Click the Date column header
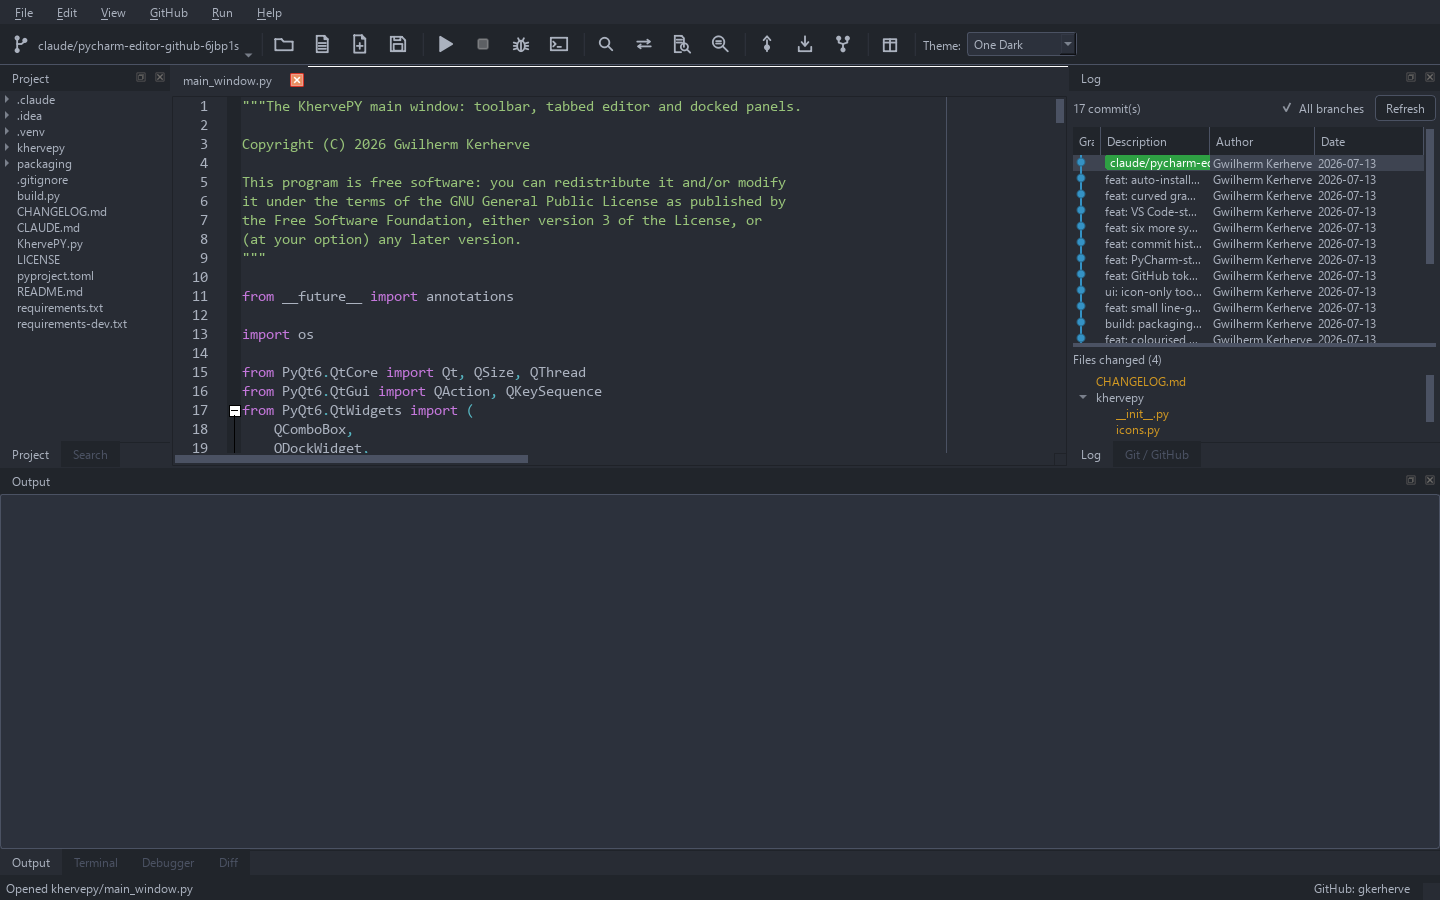The height and width of the screenshot is (900, 1440). pyautogui.click(x=1369, y=142)
